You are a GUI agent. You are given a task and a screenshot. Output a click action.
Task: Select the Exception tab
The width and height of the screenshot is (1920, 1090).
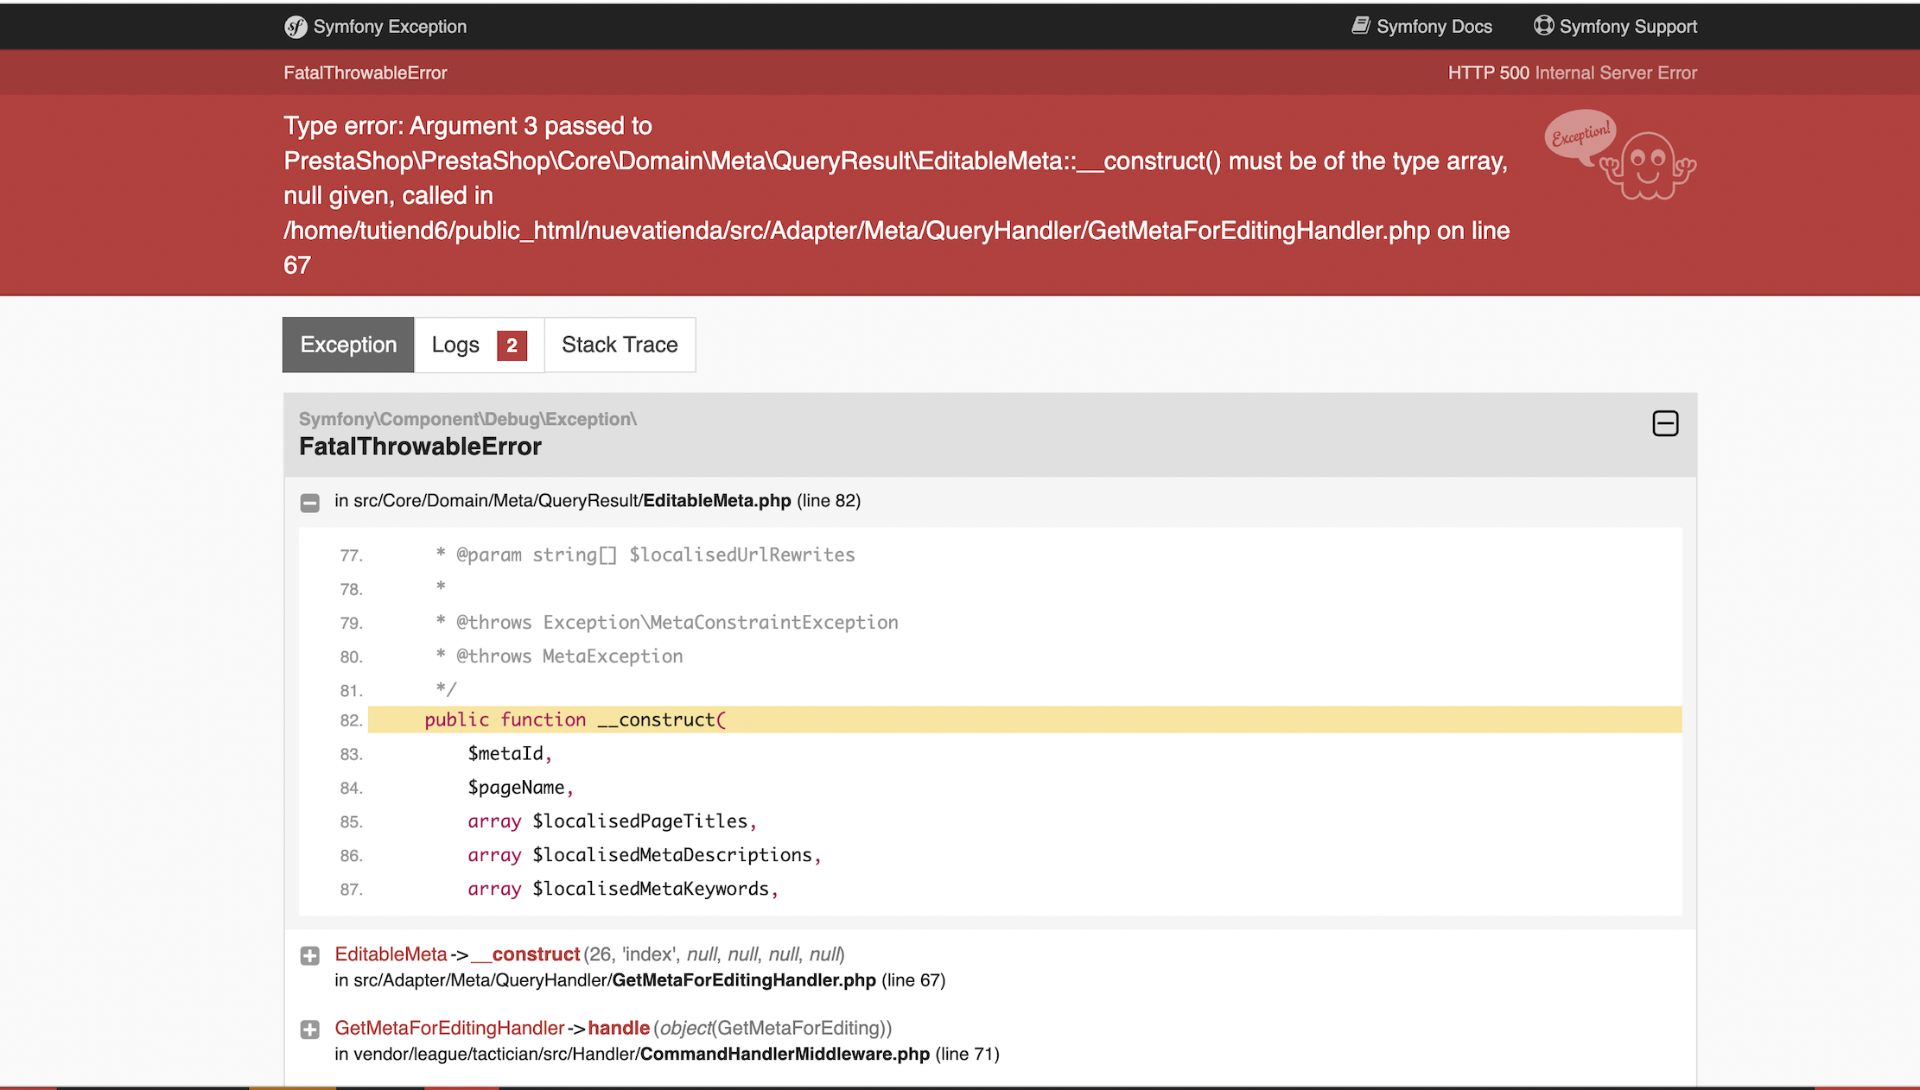point(348,345)
